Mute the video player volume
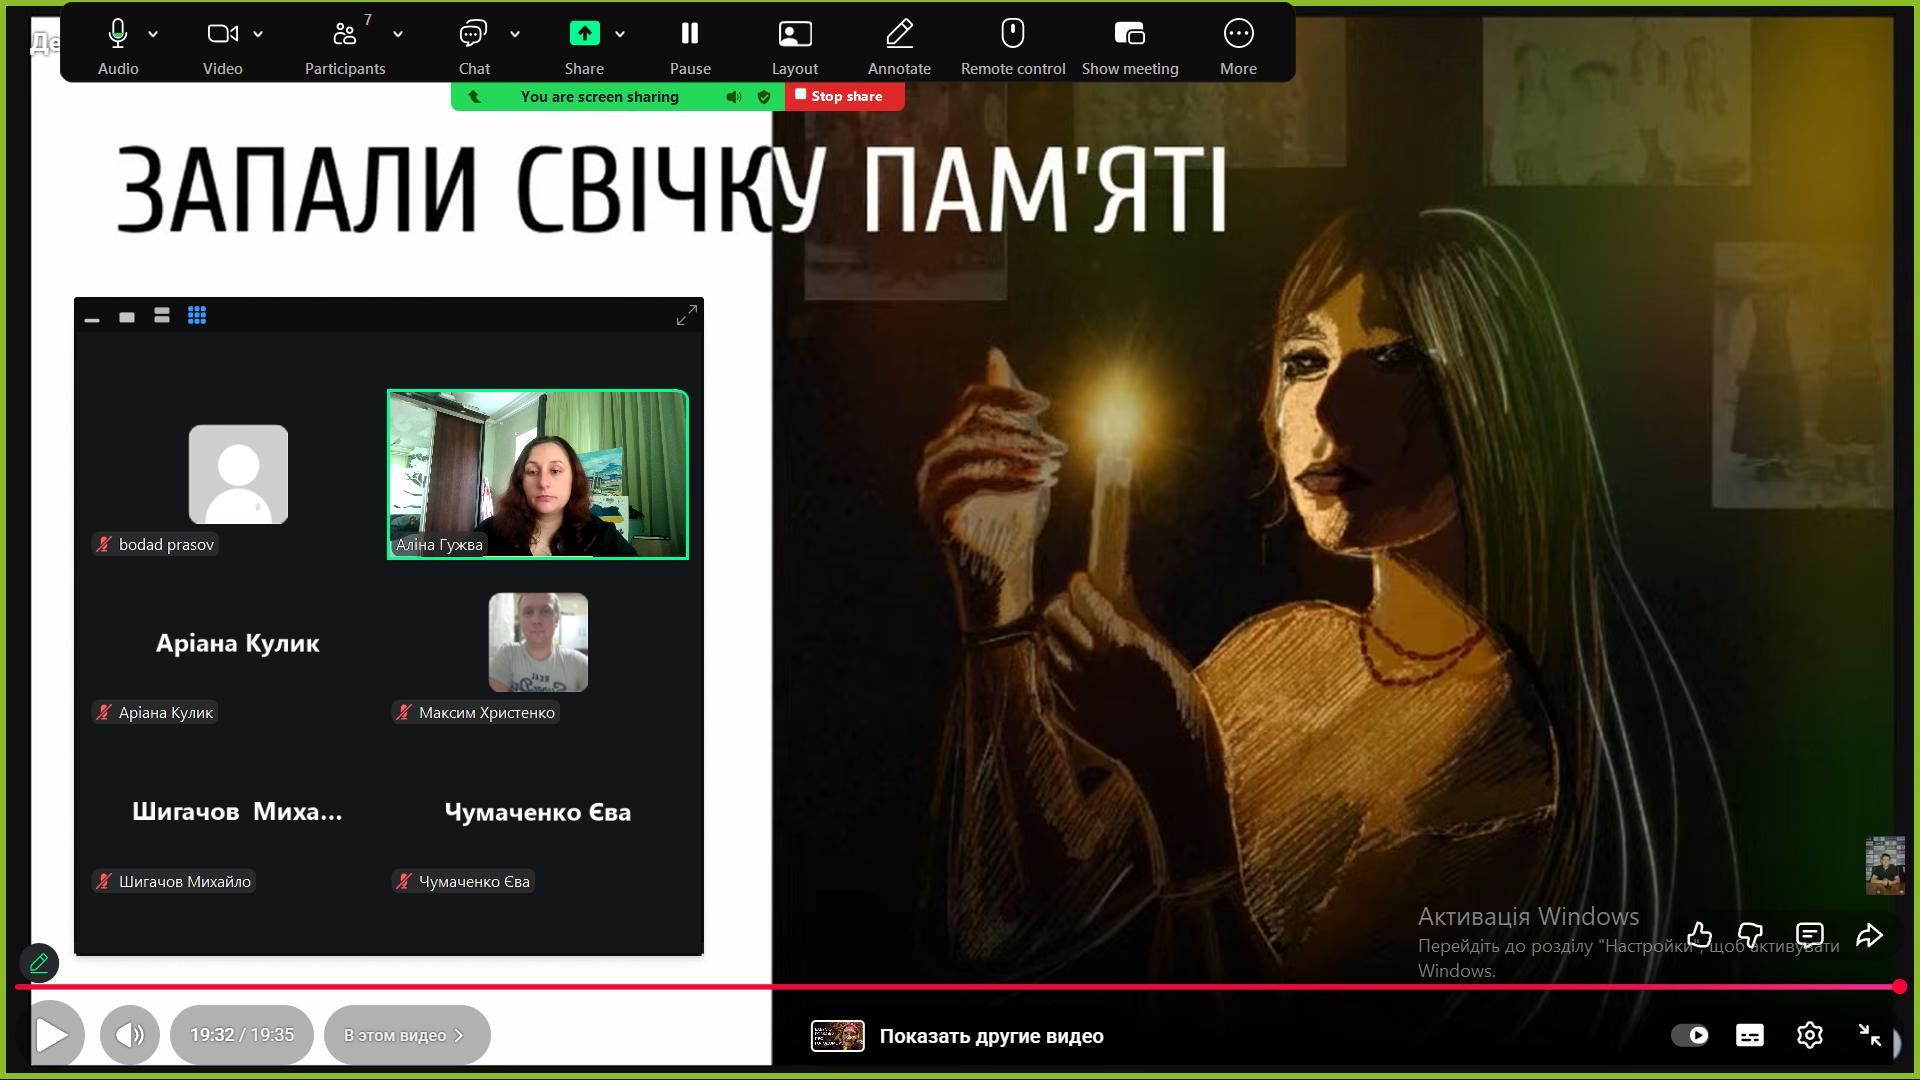 (x=130, y=1034)
